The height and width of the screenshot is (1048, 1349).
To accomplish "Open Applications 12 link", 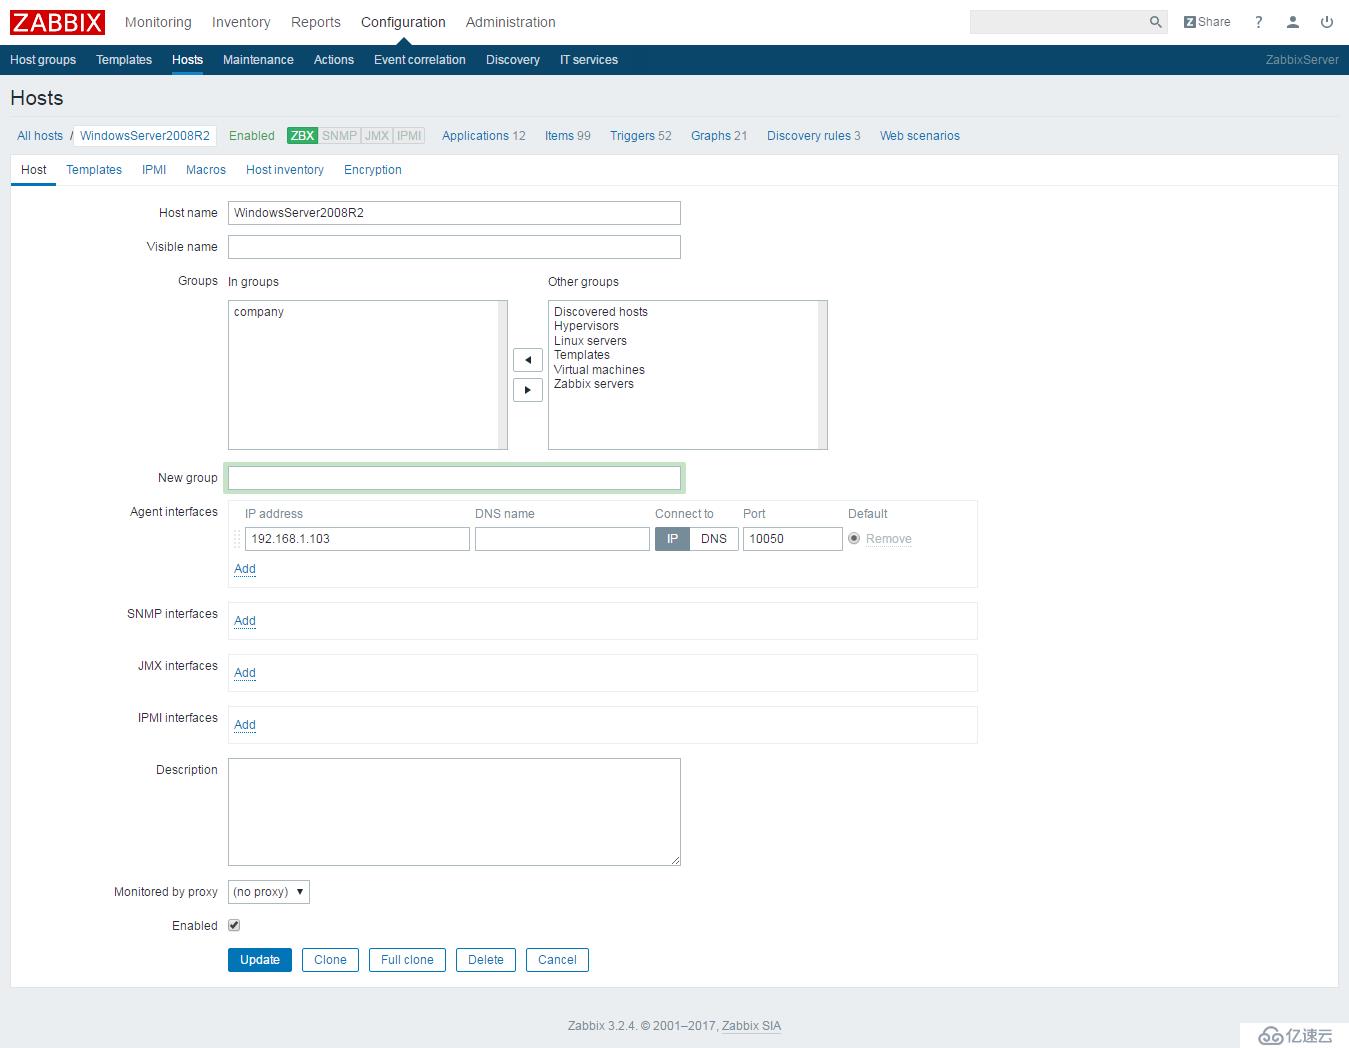I will (x=484, y=136).
